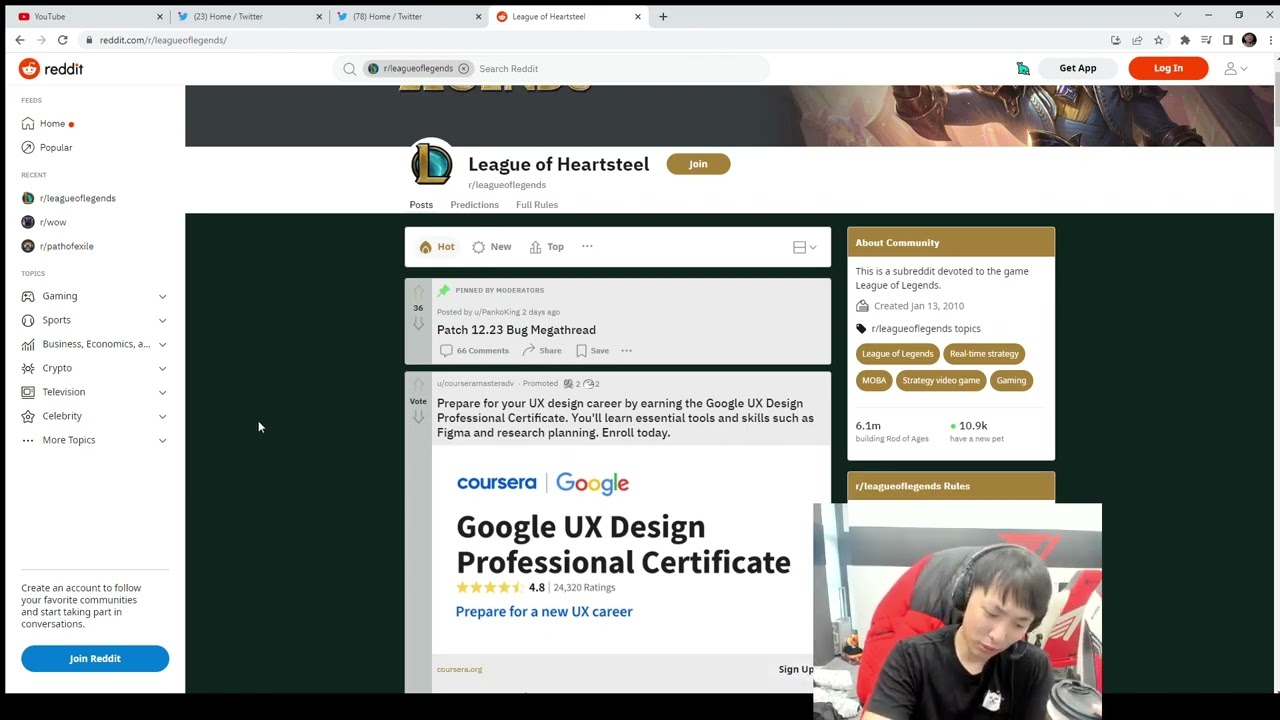Save the Patch 12.23 megathread
This screenshot has height=720, width=1280.
coord(592,351)
